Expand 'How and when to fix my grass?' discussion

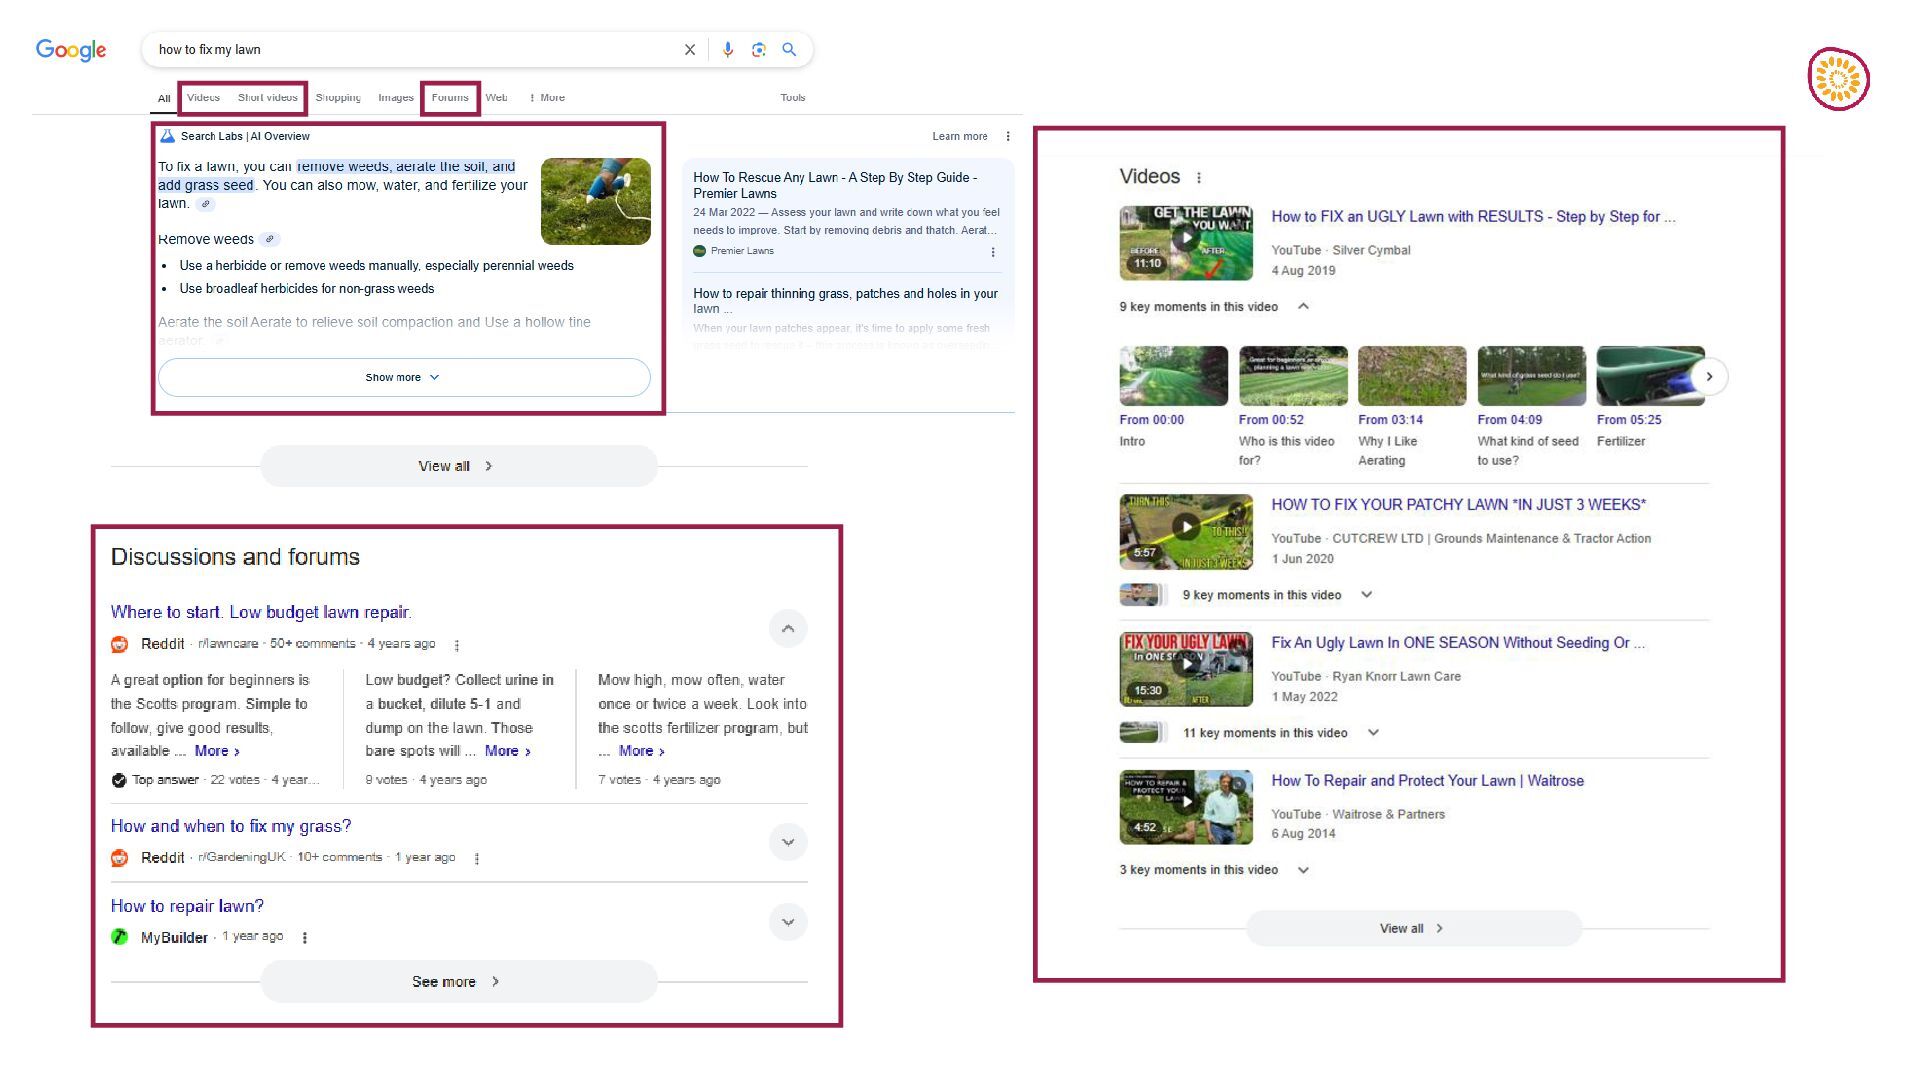point(788,843)
